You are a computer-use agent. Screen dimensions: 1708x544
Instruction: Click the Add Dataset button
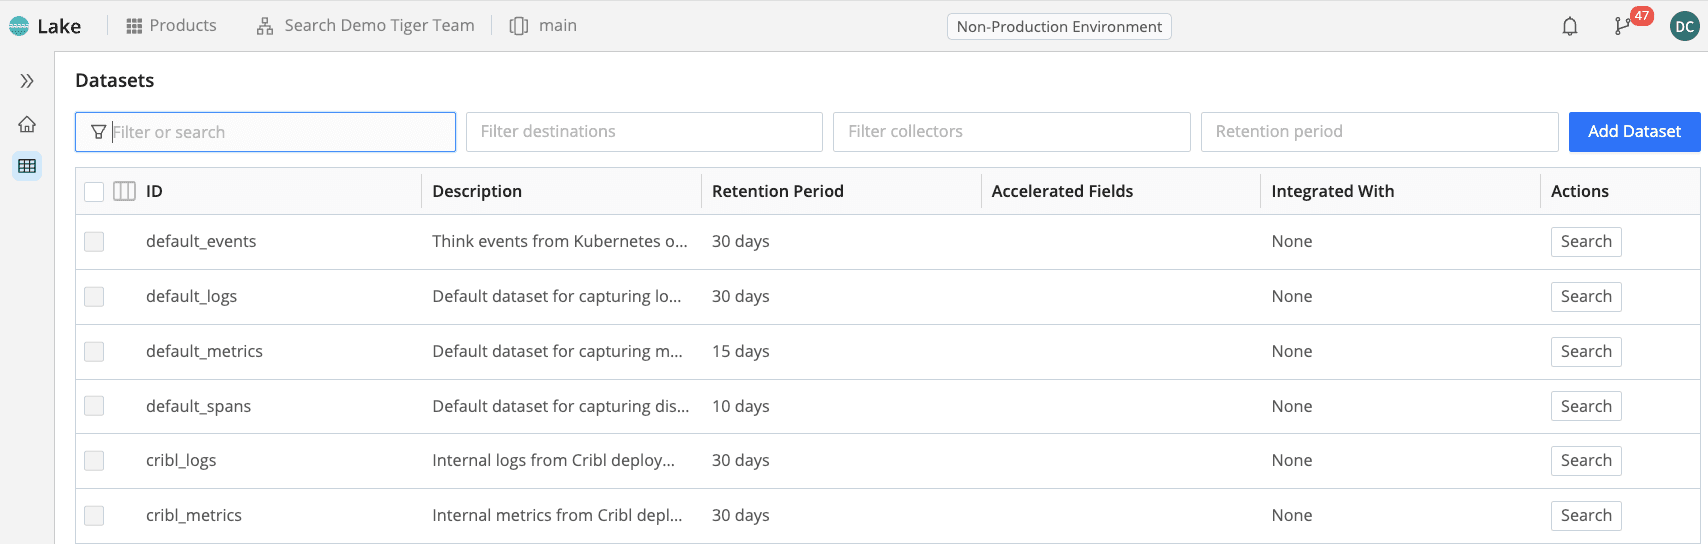pyautogui.click(x=1634, y=132)
